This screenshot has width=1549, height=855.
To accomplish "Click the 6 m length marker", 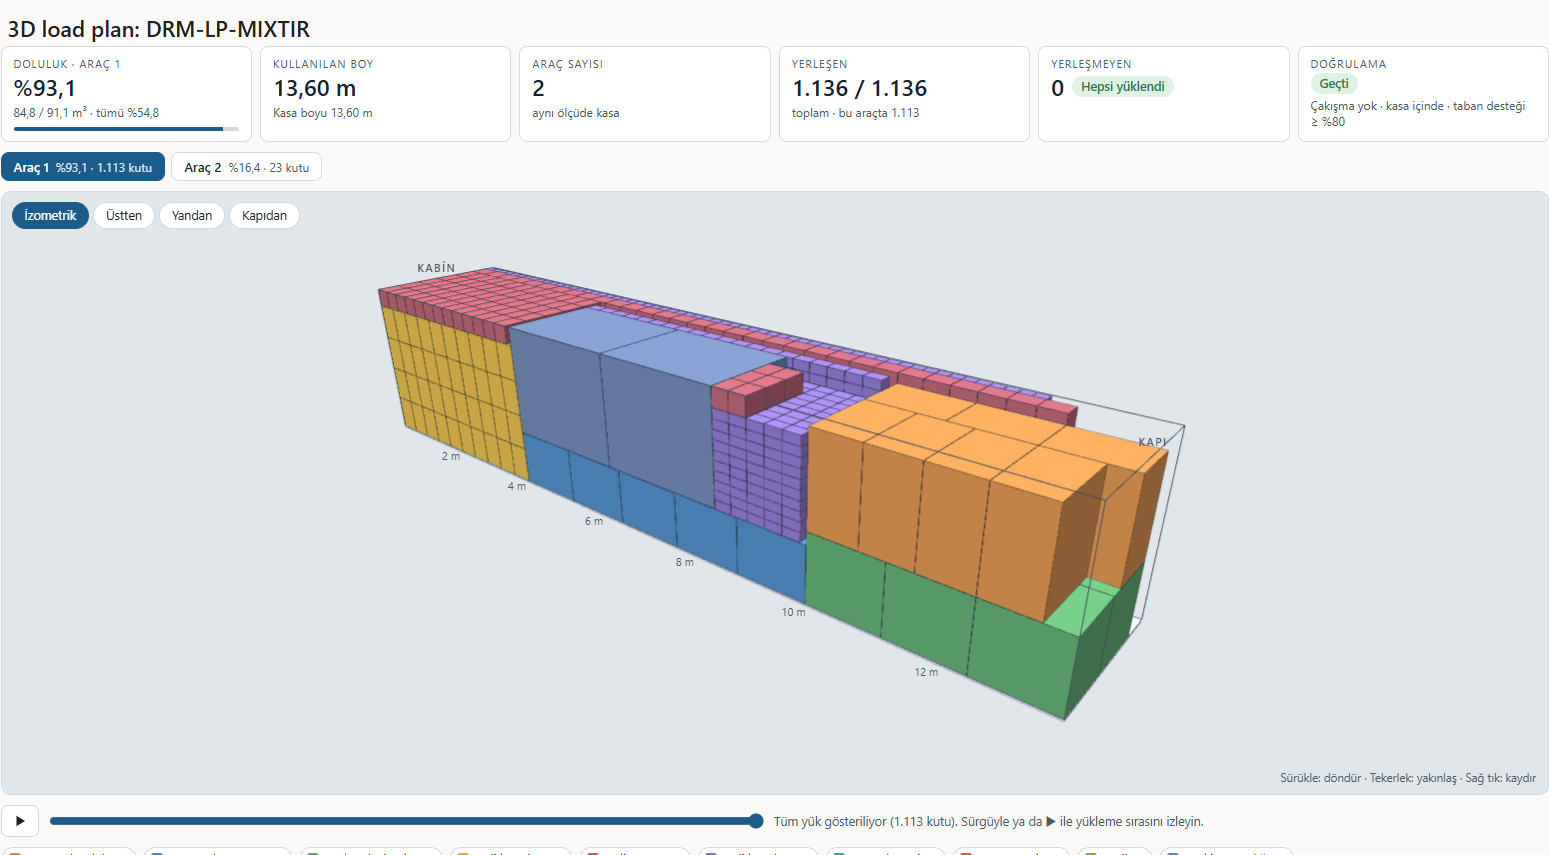I will click(x=594, y=521).
